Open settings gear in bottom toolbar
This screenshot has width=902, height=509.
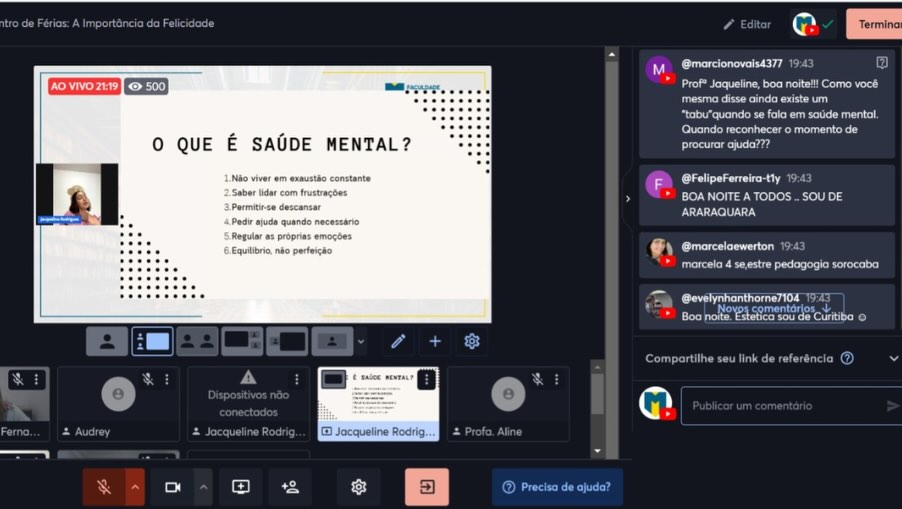[358, 487]
